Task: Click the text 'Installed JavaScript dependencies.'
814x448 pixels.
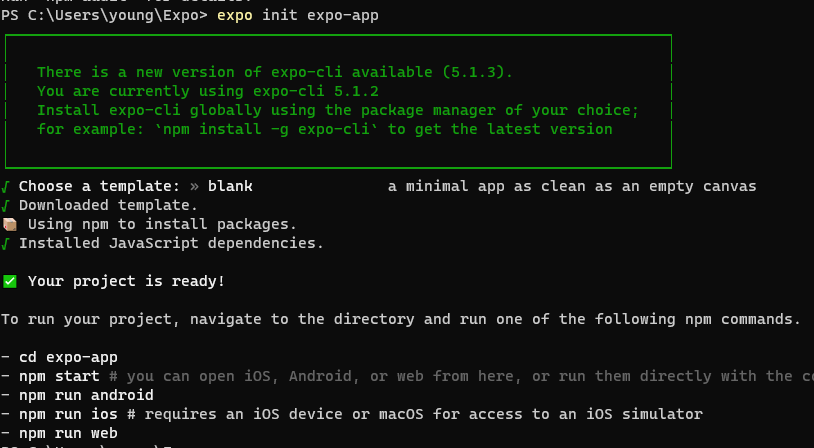Action: (x=171, y=243)
